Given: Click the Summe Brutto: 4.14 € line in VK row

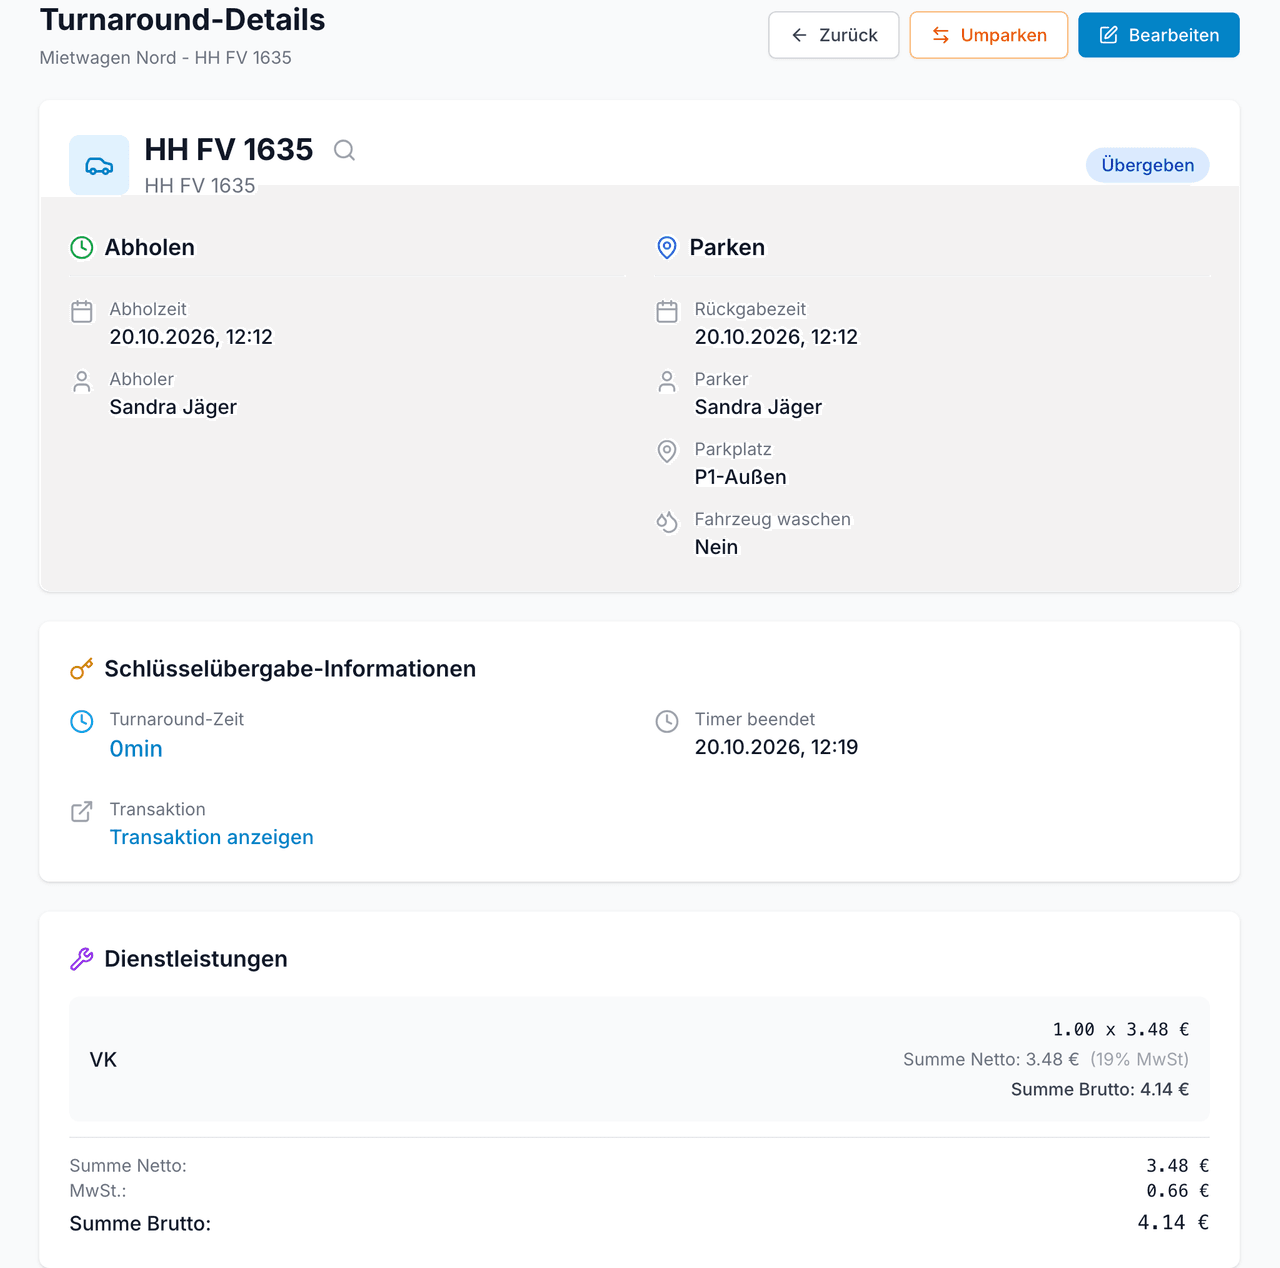Looking at the screenshot, I should (x=1100, y=1089).
